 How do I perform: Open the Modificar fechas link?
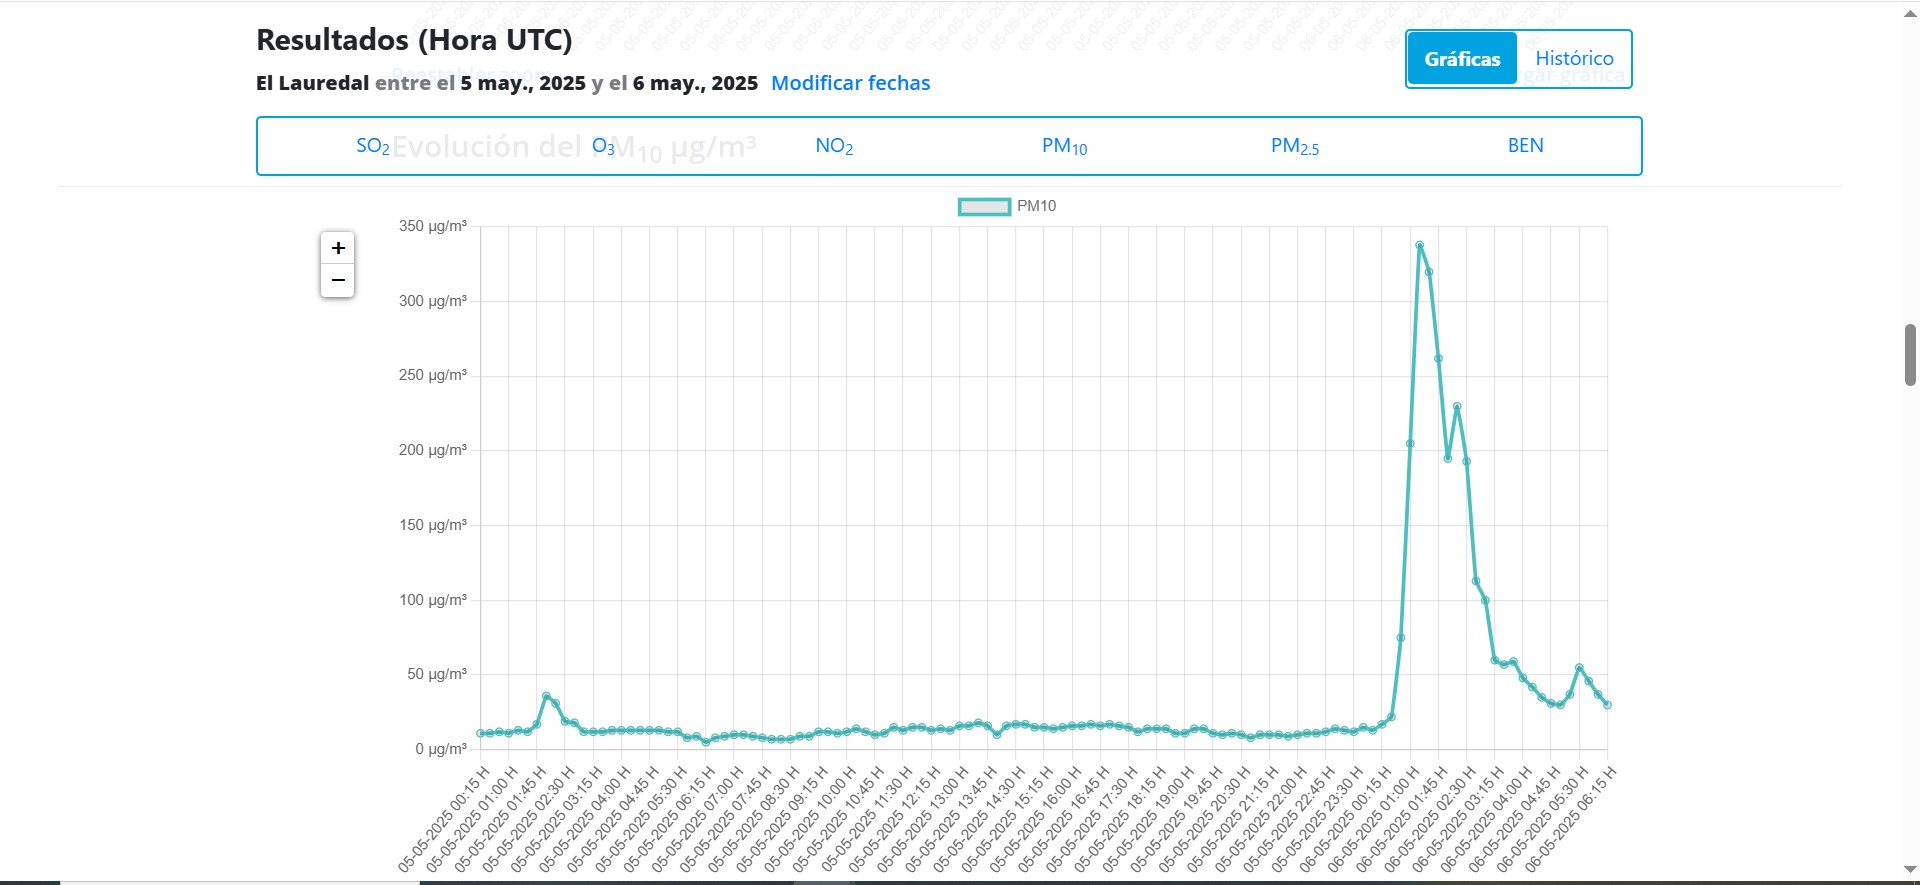tap(850, 83)
